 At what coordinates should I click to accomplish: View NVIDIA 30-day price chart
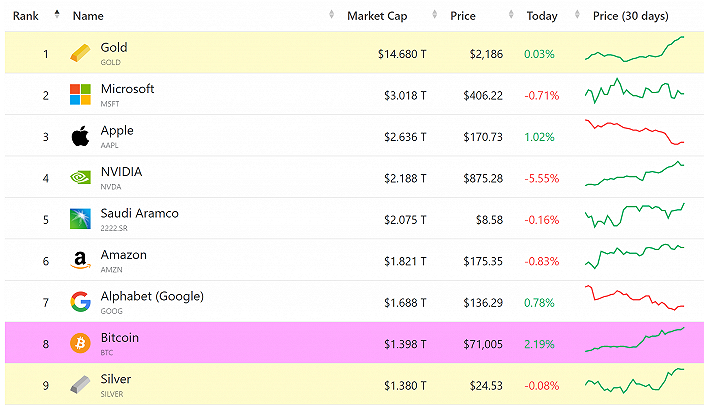[x=634, y=177]
